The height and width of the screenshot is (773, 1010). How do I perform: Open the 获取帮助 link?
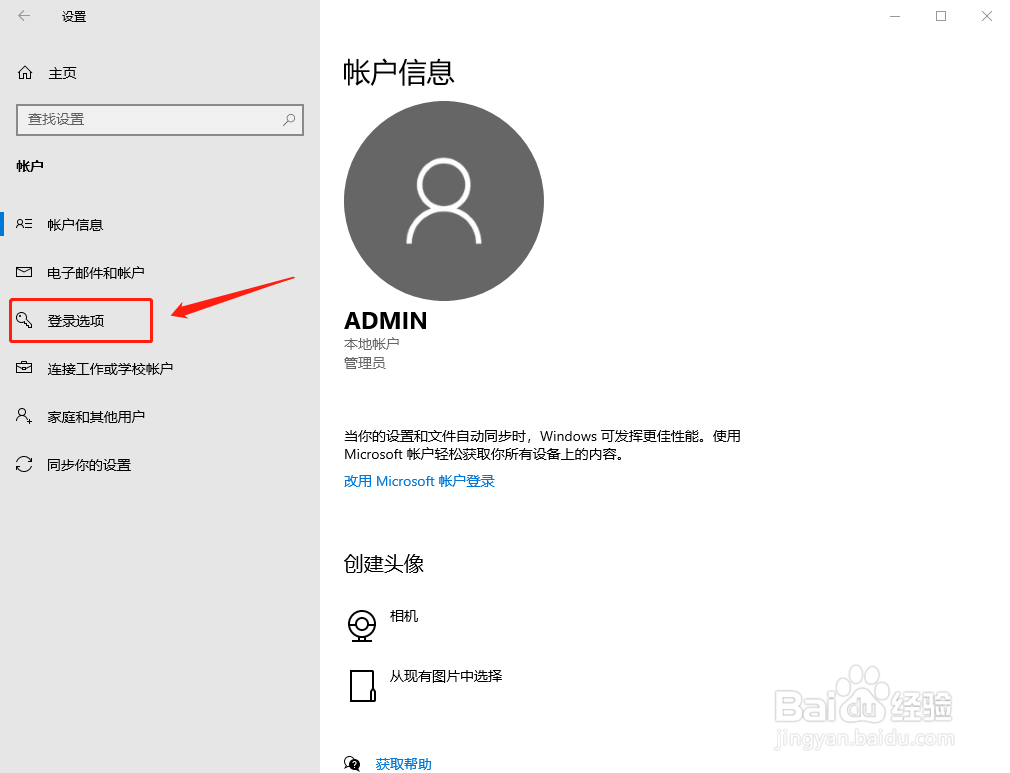click(x=403, y=763)
